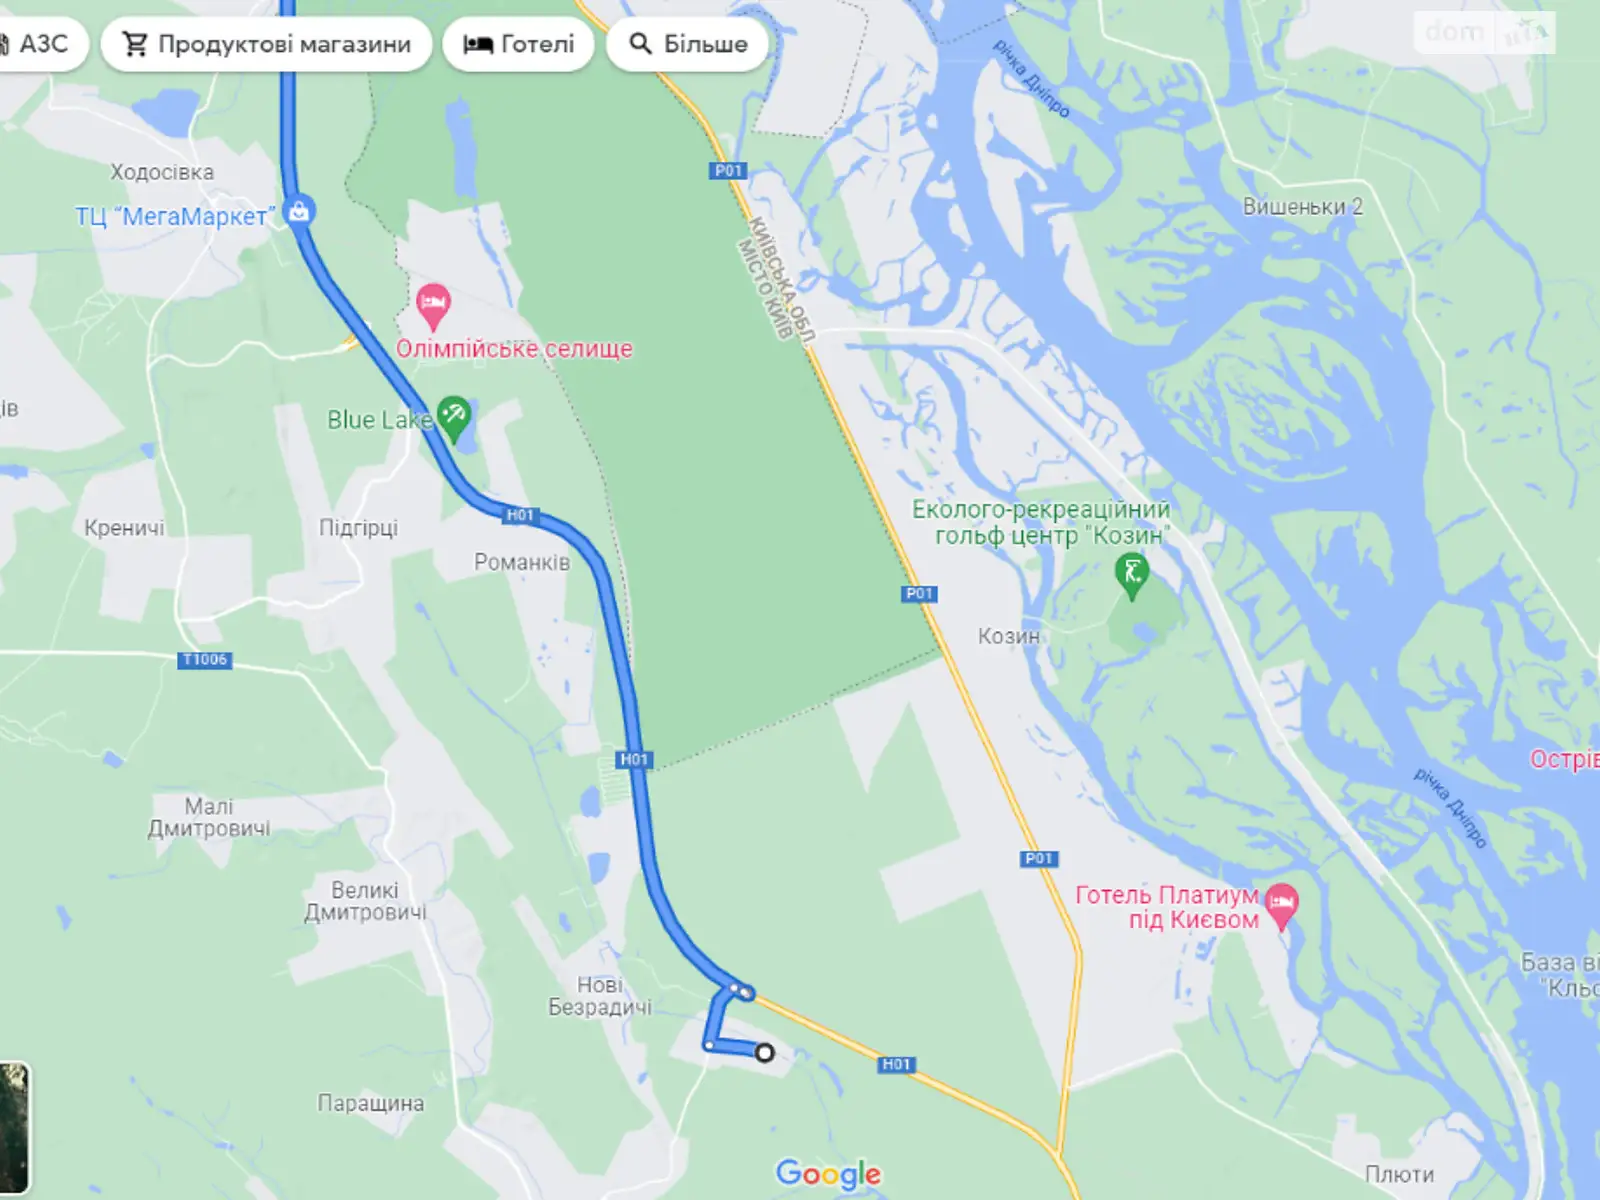Click the Романків town label
This screenshot has height=1200, width=1600.
pos(522,562)
